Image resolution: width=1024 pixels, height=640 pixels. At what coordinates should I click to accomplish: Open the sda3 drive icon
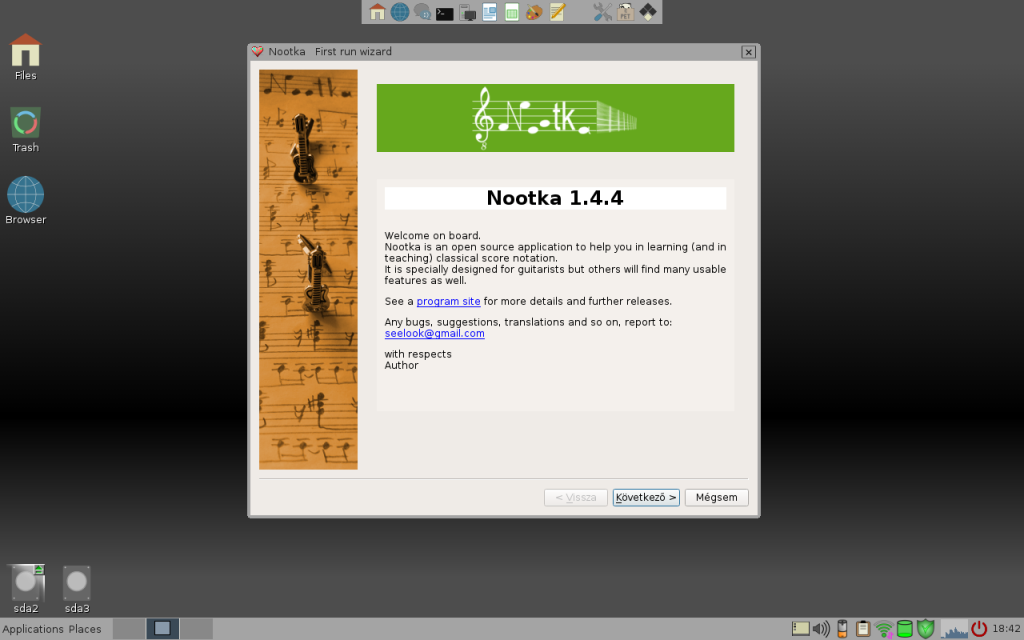[77, 588]
